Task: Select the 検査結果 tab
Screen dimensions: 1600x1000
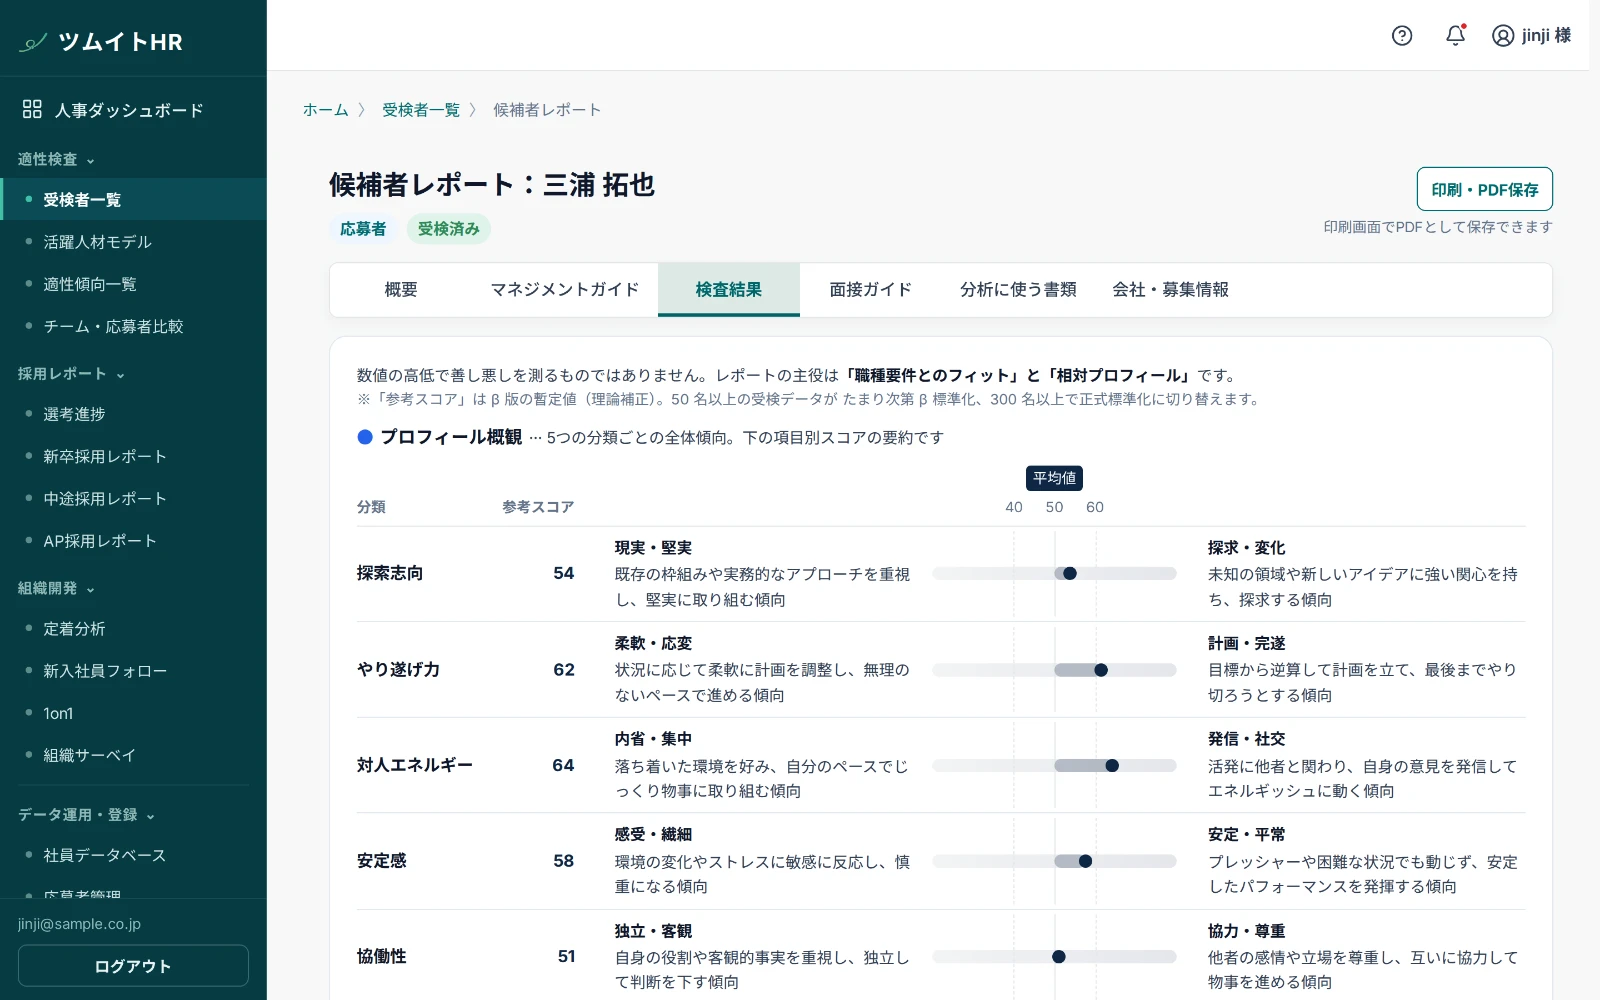Action: point(729,290)
